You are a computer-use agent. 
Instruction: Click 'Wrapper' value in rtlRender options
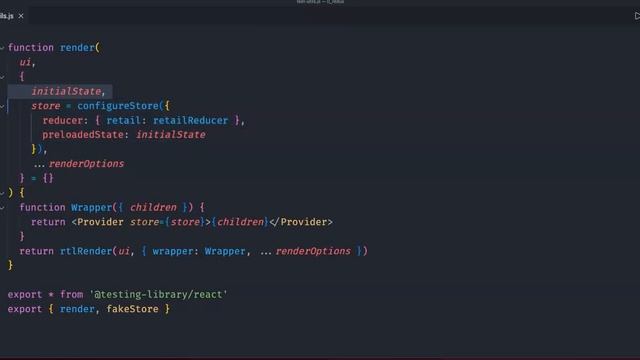tap(225, 251)
